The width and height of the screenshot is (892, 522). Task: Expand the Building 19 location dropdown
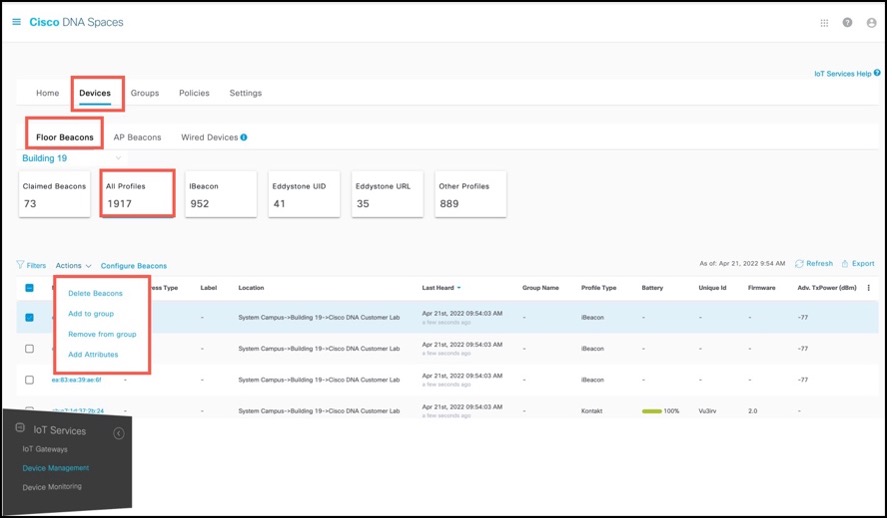119,158
